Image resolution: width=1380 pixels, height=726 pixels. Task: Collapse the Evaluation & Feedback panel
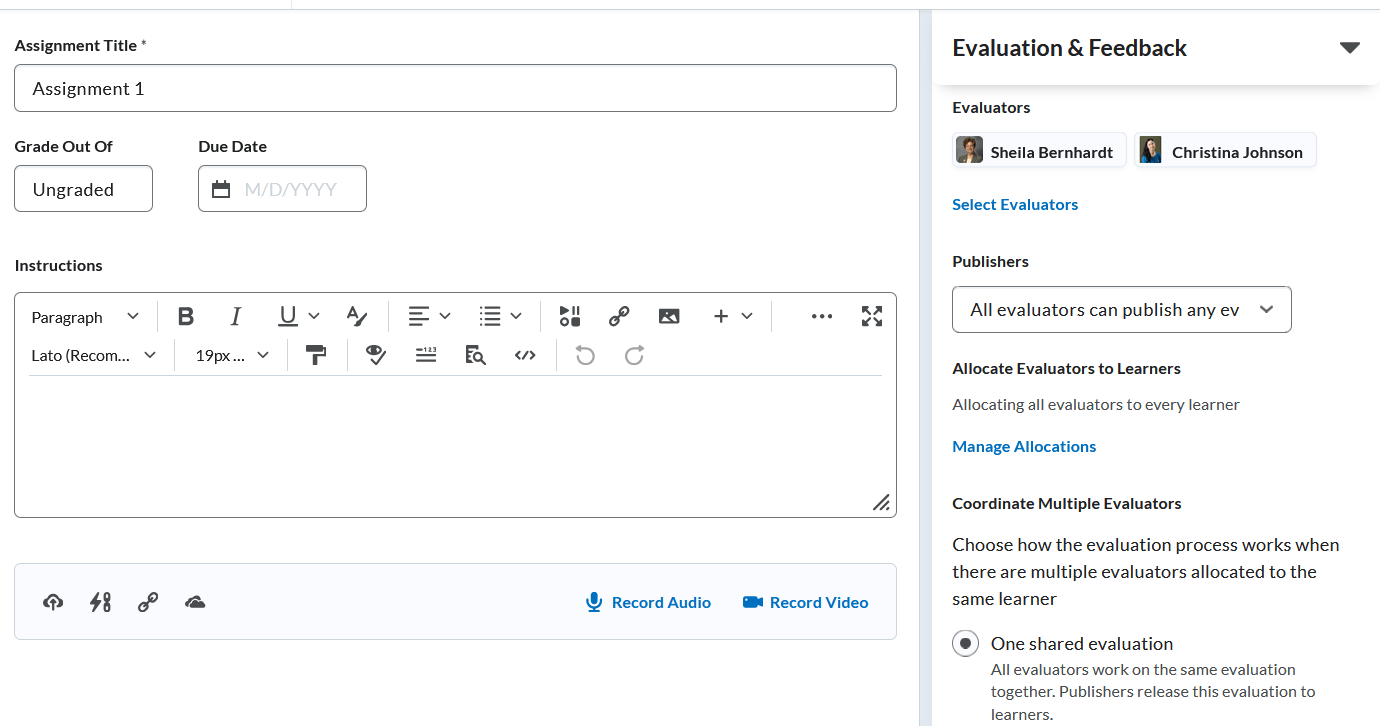1350,48
